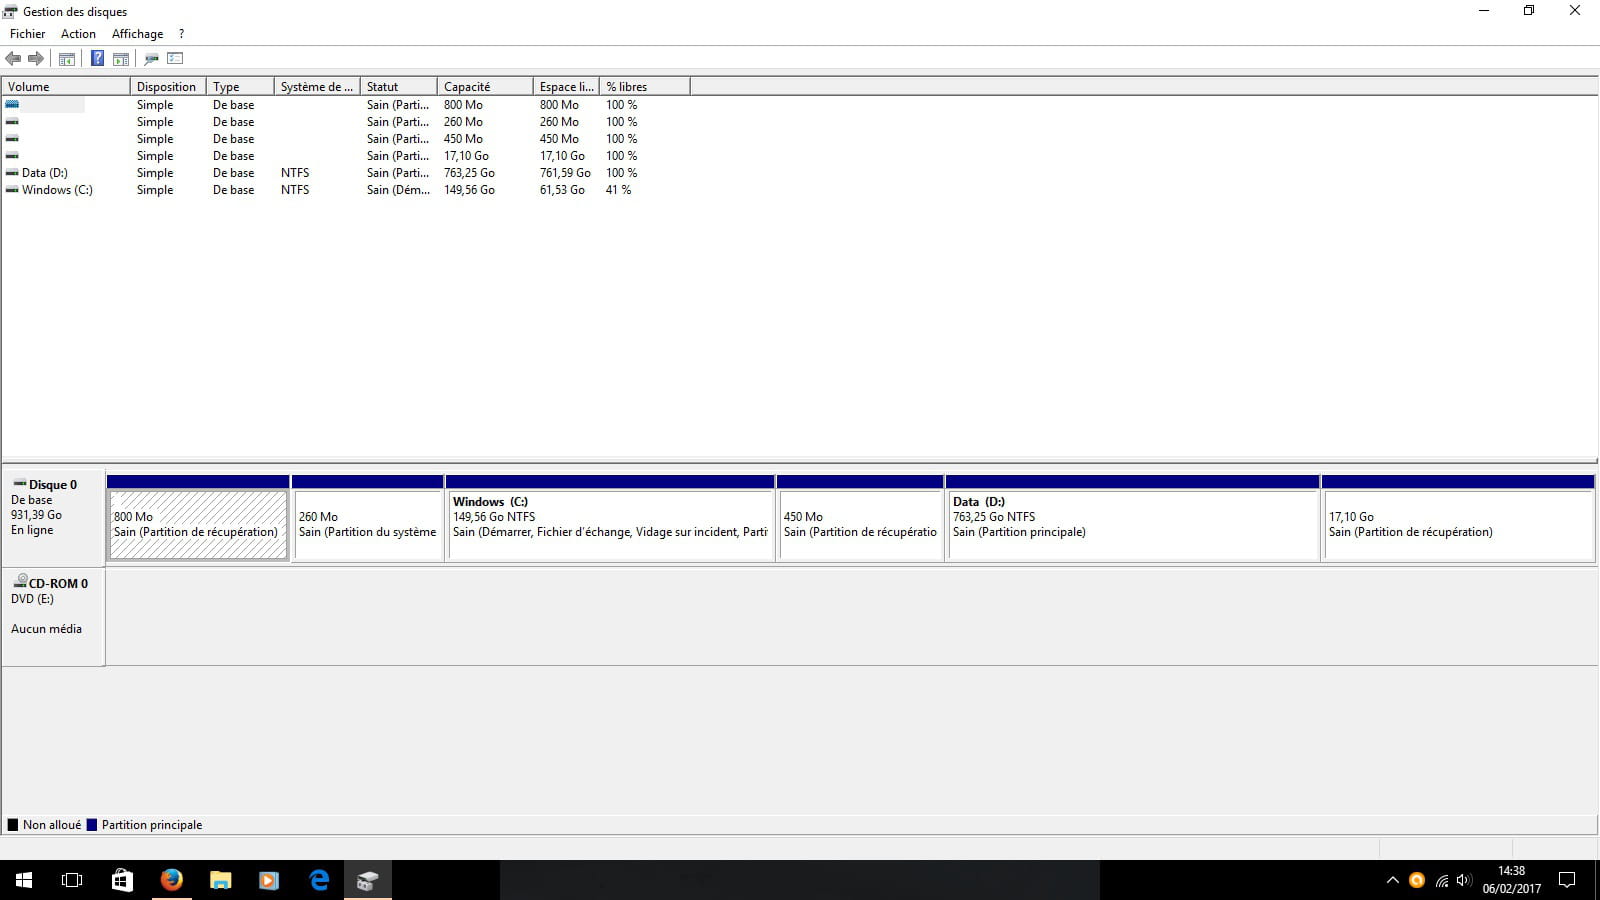
Task: Sort by the Type column header
Action: pos(240,87)
